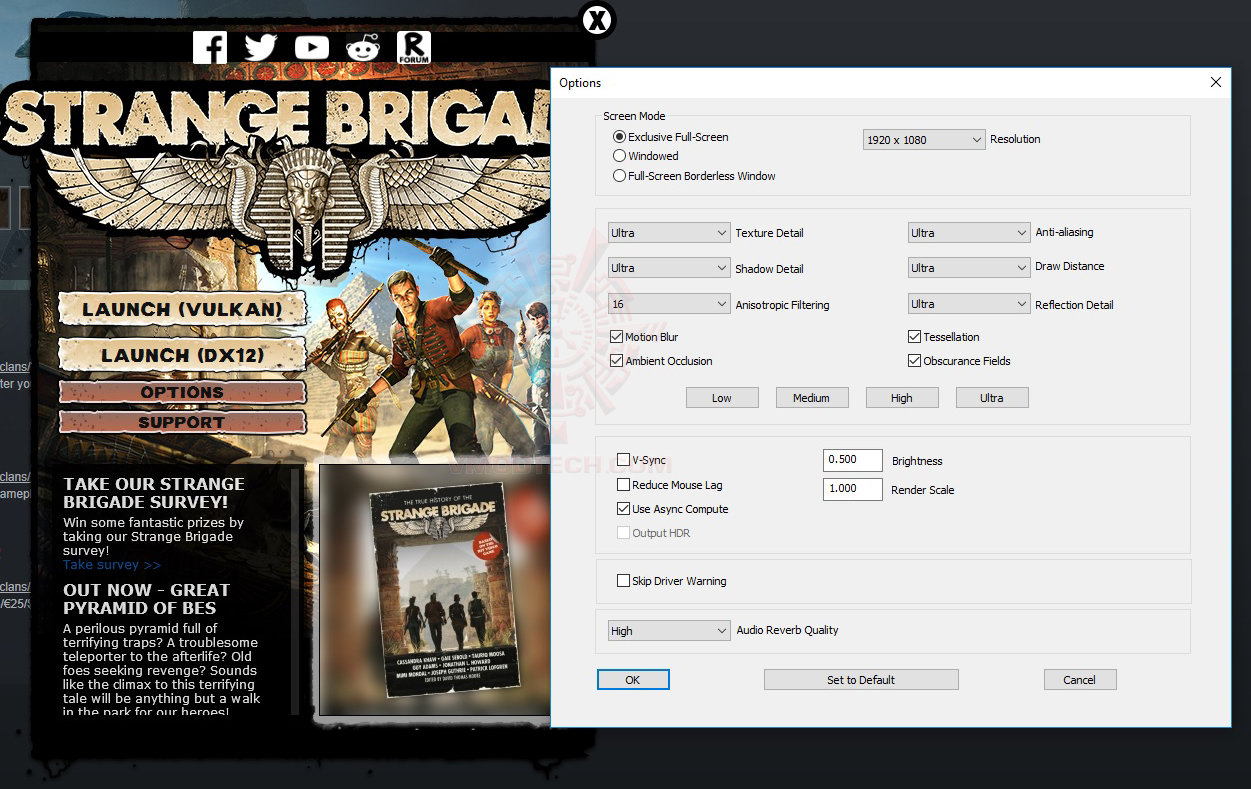Click Set to Default button

[x=861, y=680]
